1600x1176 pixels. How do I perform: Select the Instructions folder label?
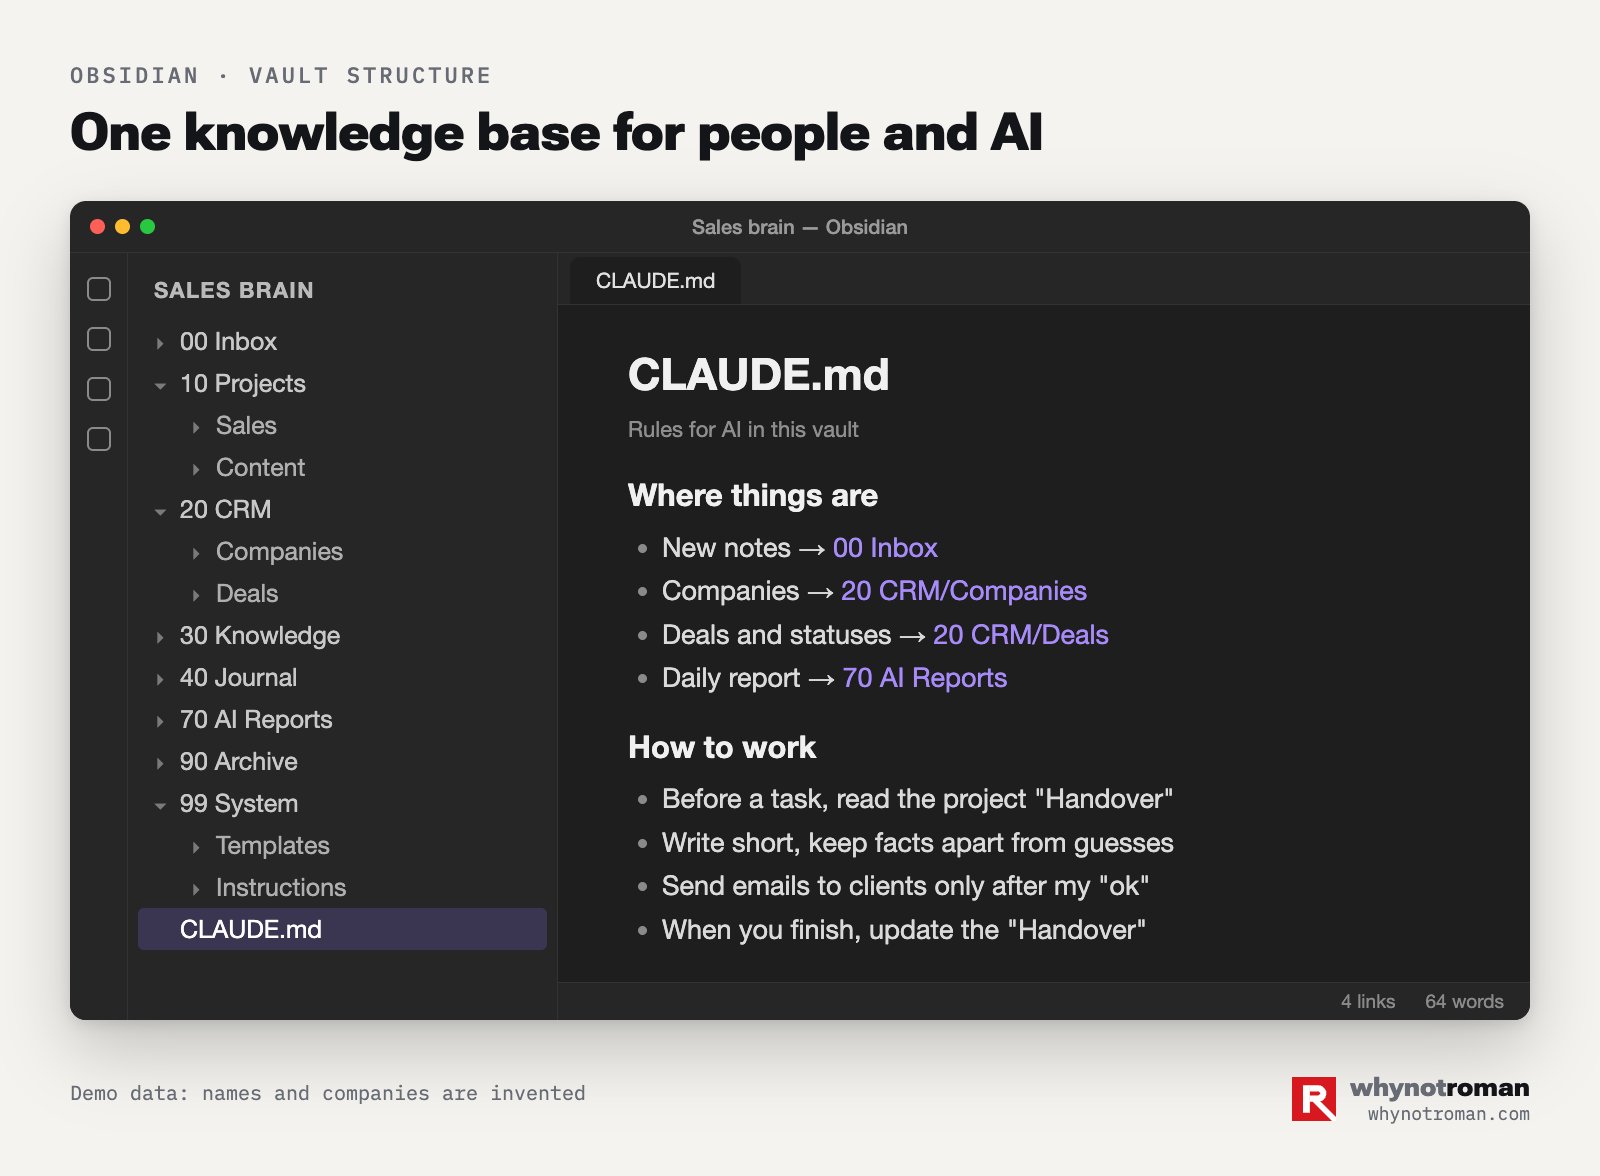(281, 888)
